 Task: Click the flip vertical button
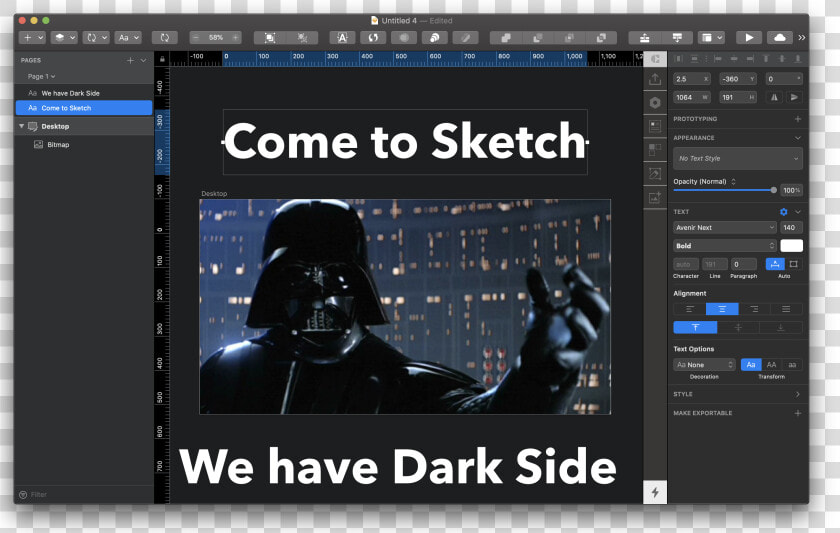point(794,97)
